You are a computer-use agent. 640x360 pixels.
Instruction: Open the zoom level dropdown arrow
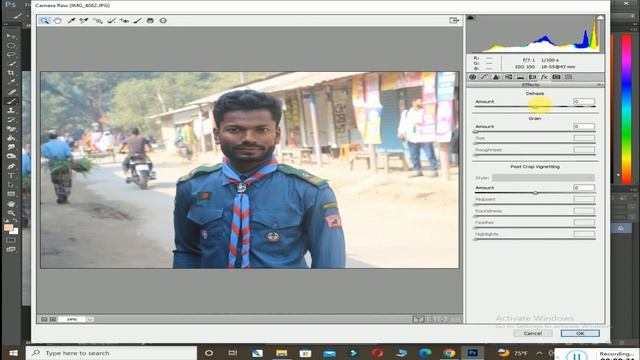click(90, 319)
